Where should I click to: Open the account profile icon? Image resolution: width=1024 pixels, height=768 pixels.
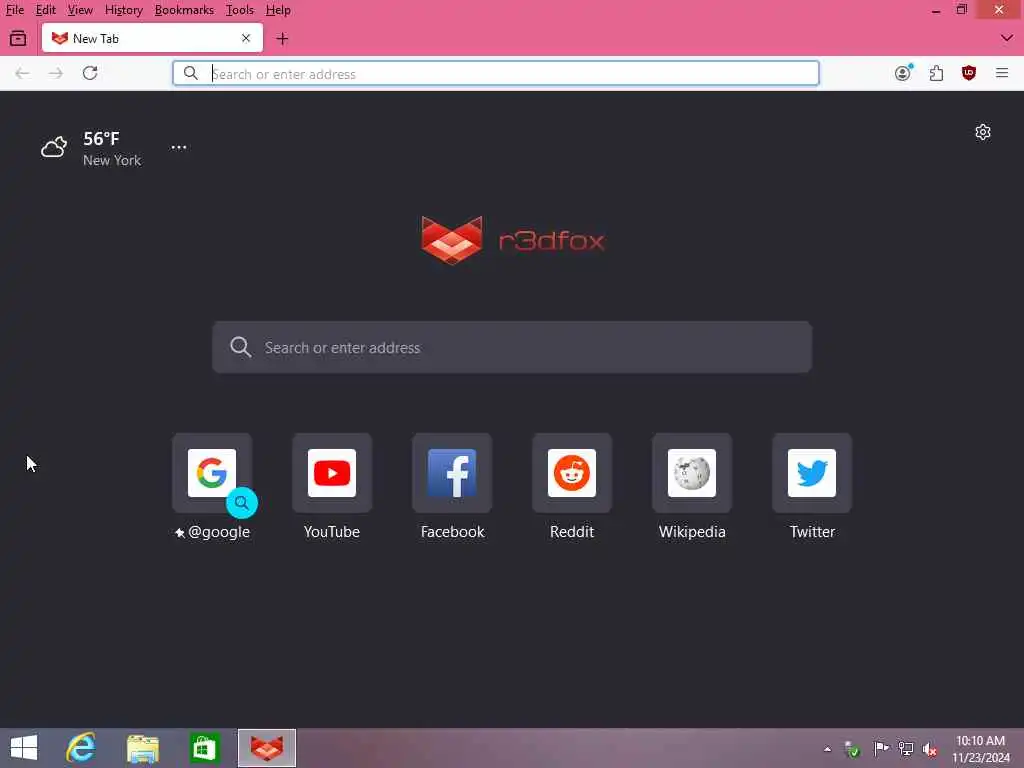(x=903, y=72)
